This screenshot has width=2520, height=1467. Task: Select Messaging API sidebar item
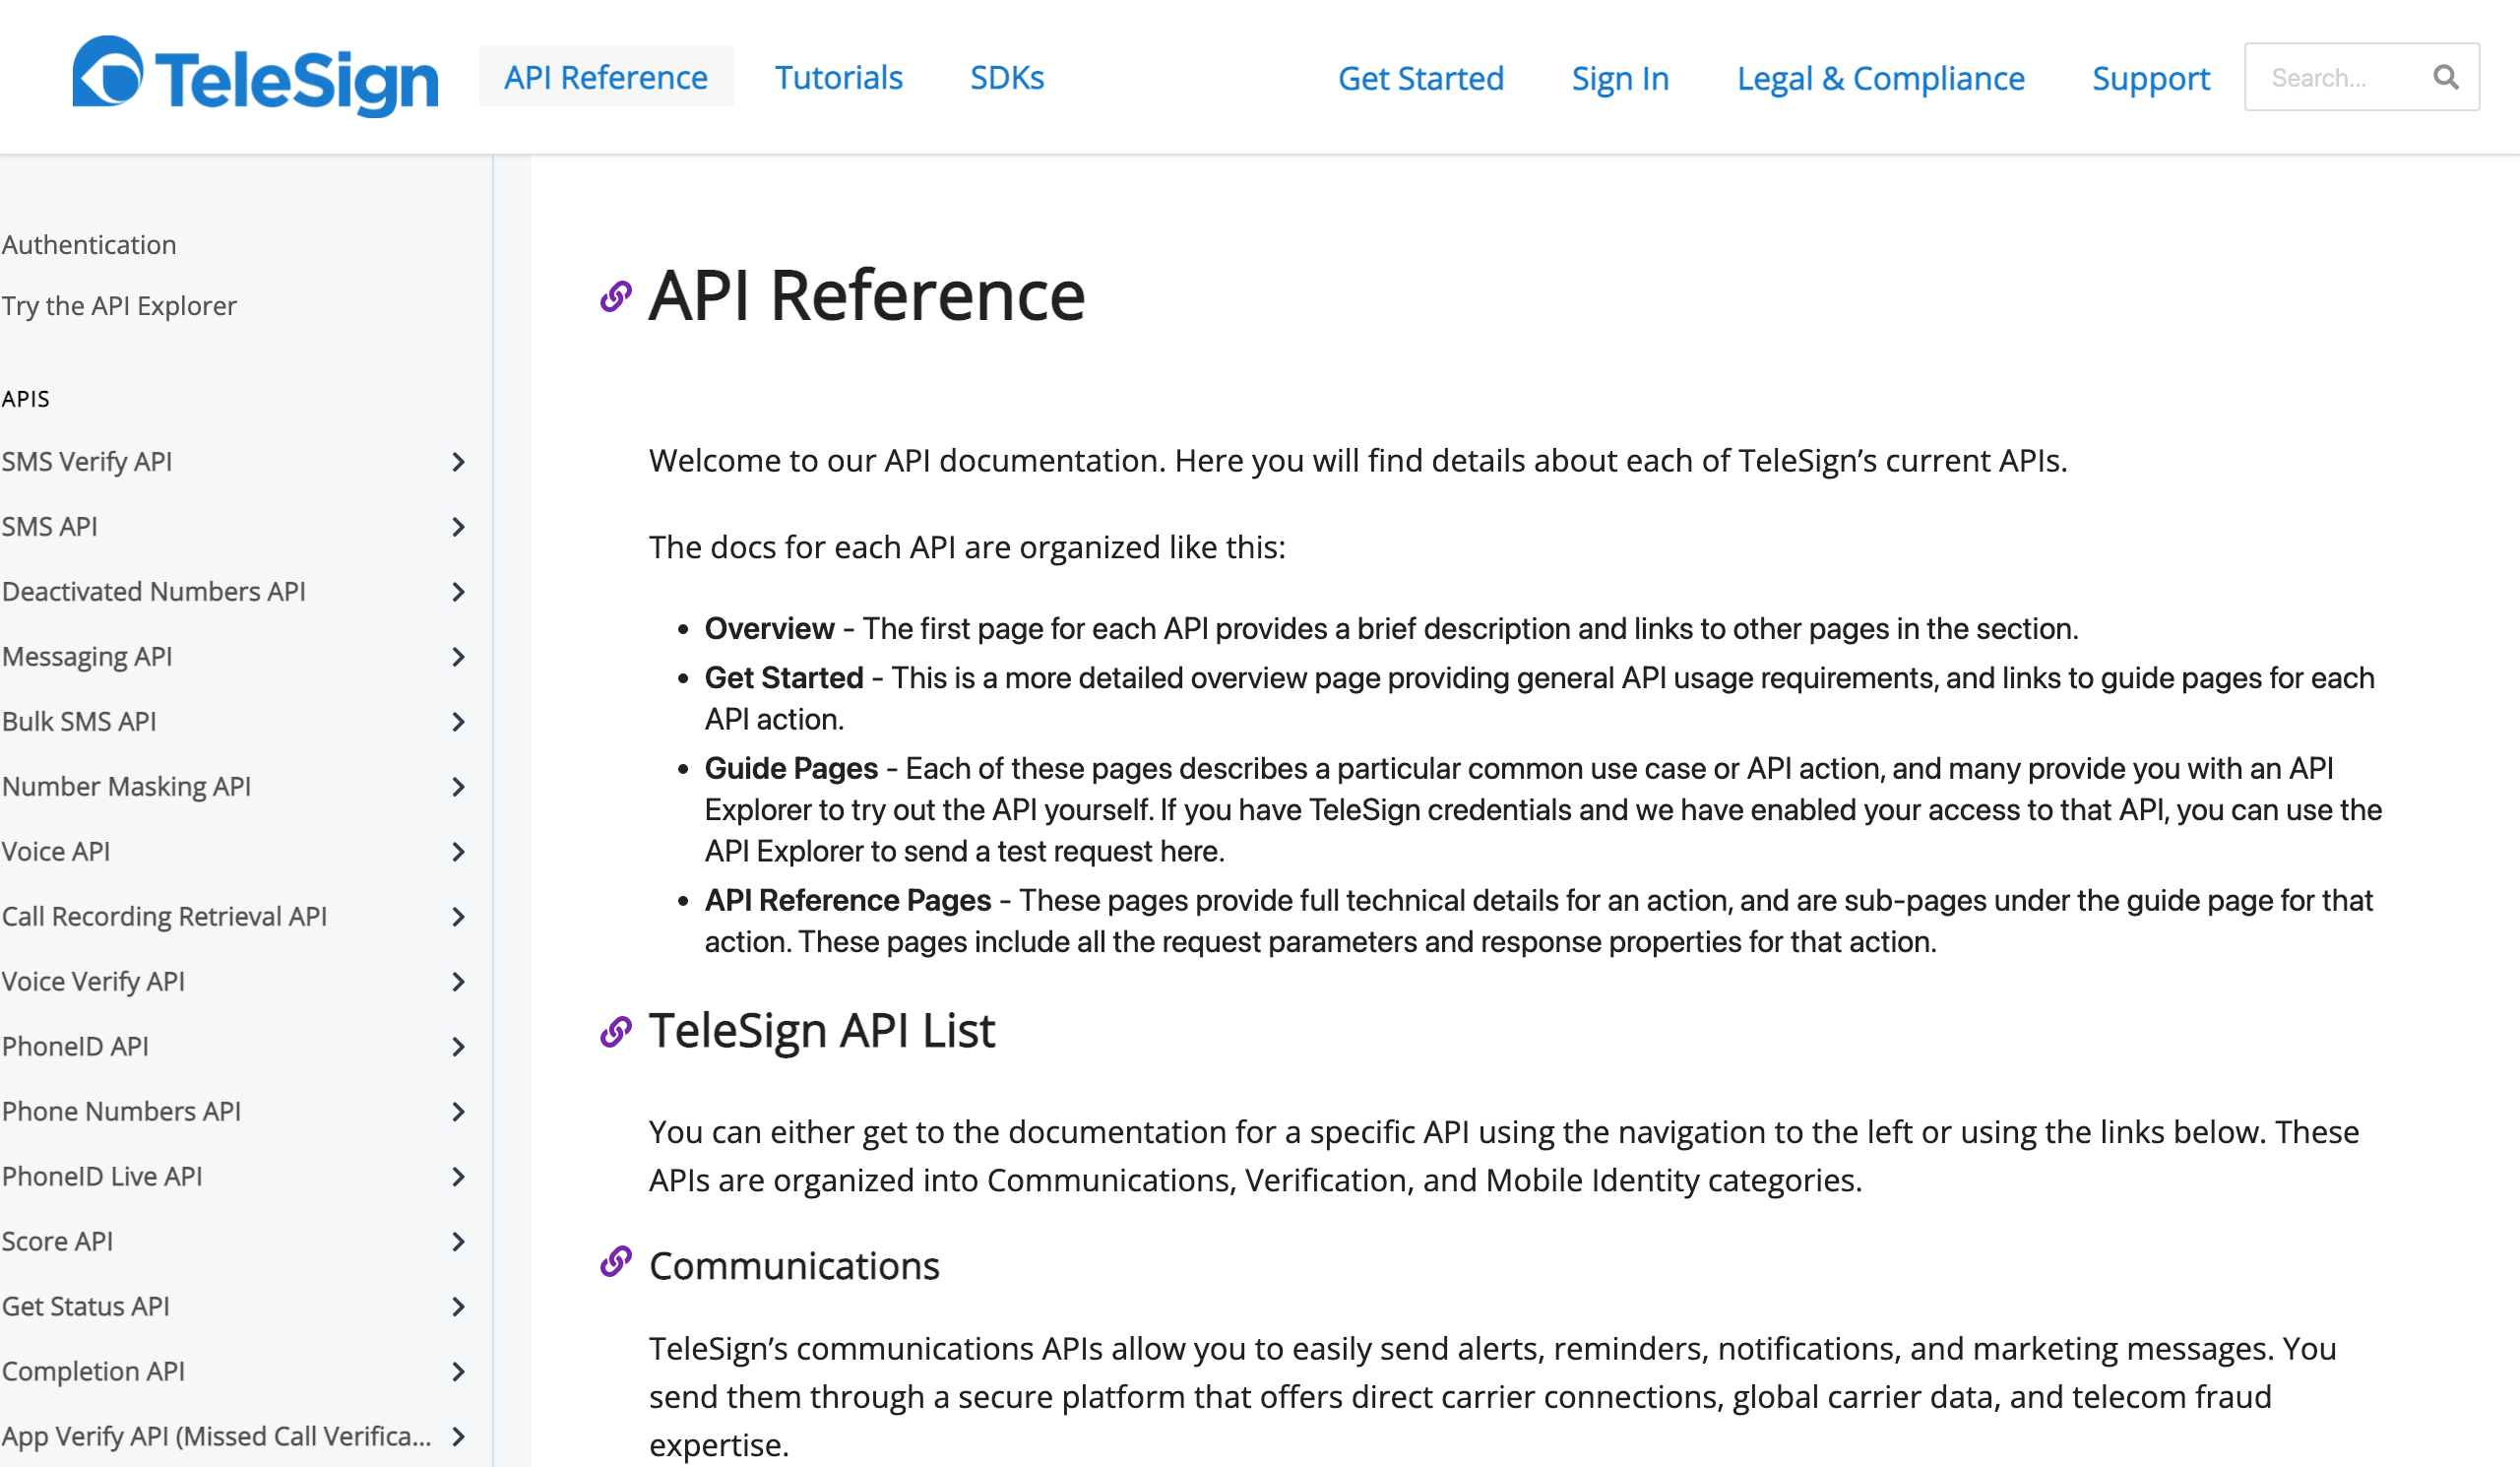(x=87, y=657)
